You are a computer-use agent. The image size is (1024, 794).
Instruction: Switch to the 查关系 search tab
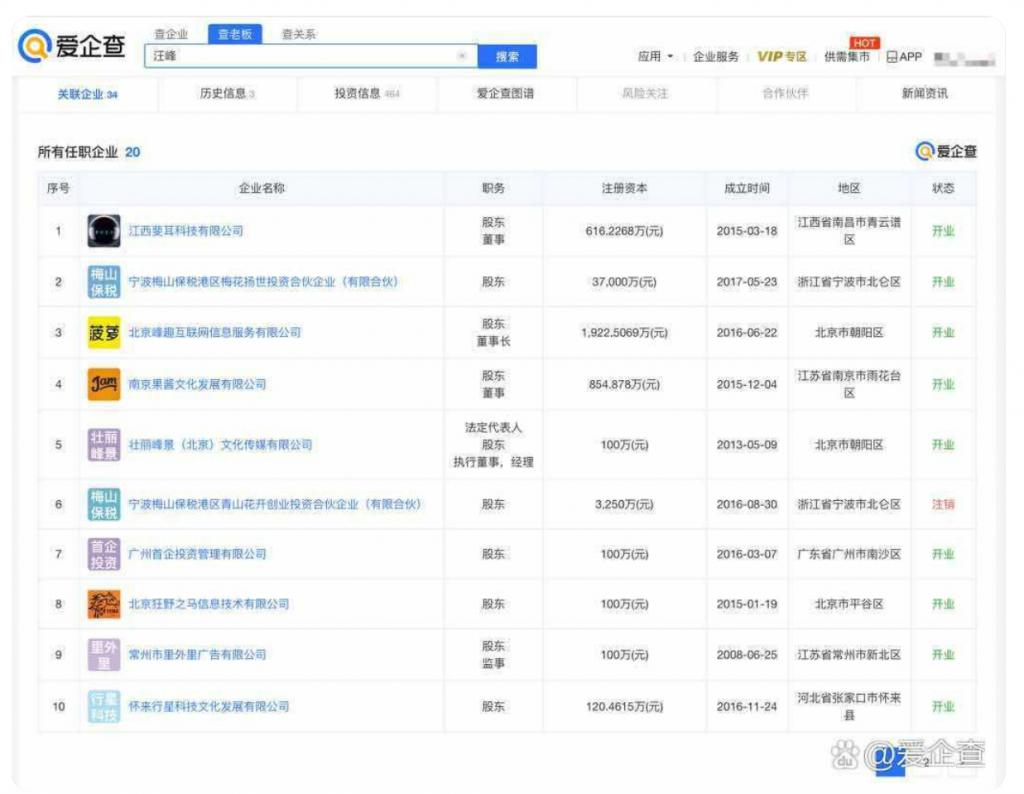pos(298,34)
